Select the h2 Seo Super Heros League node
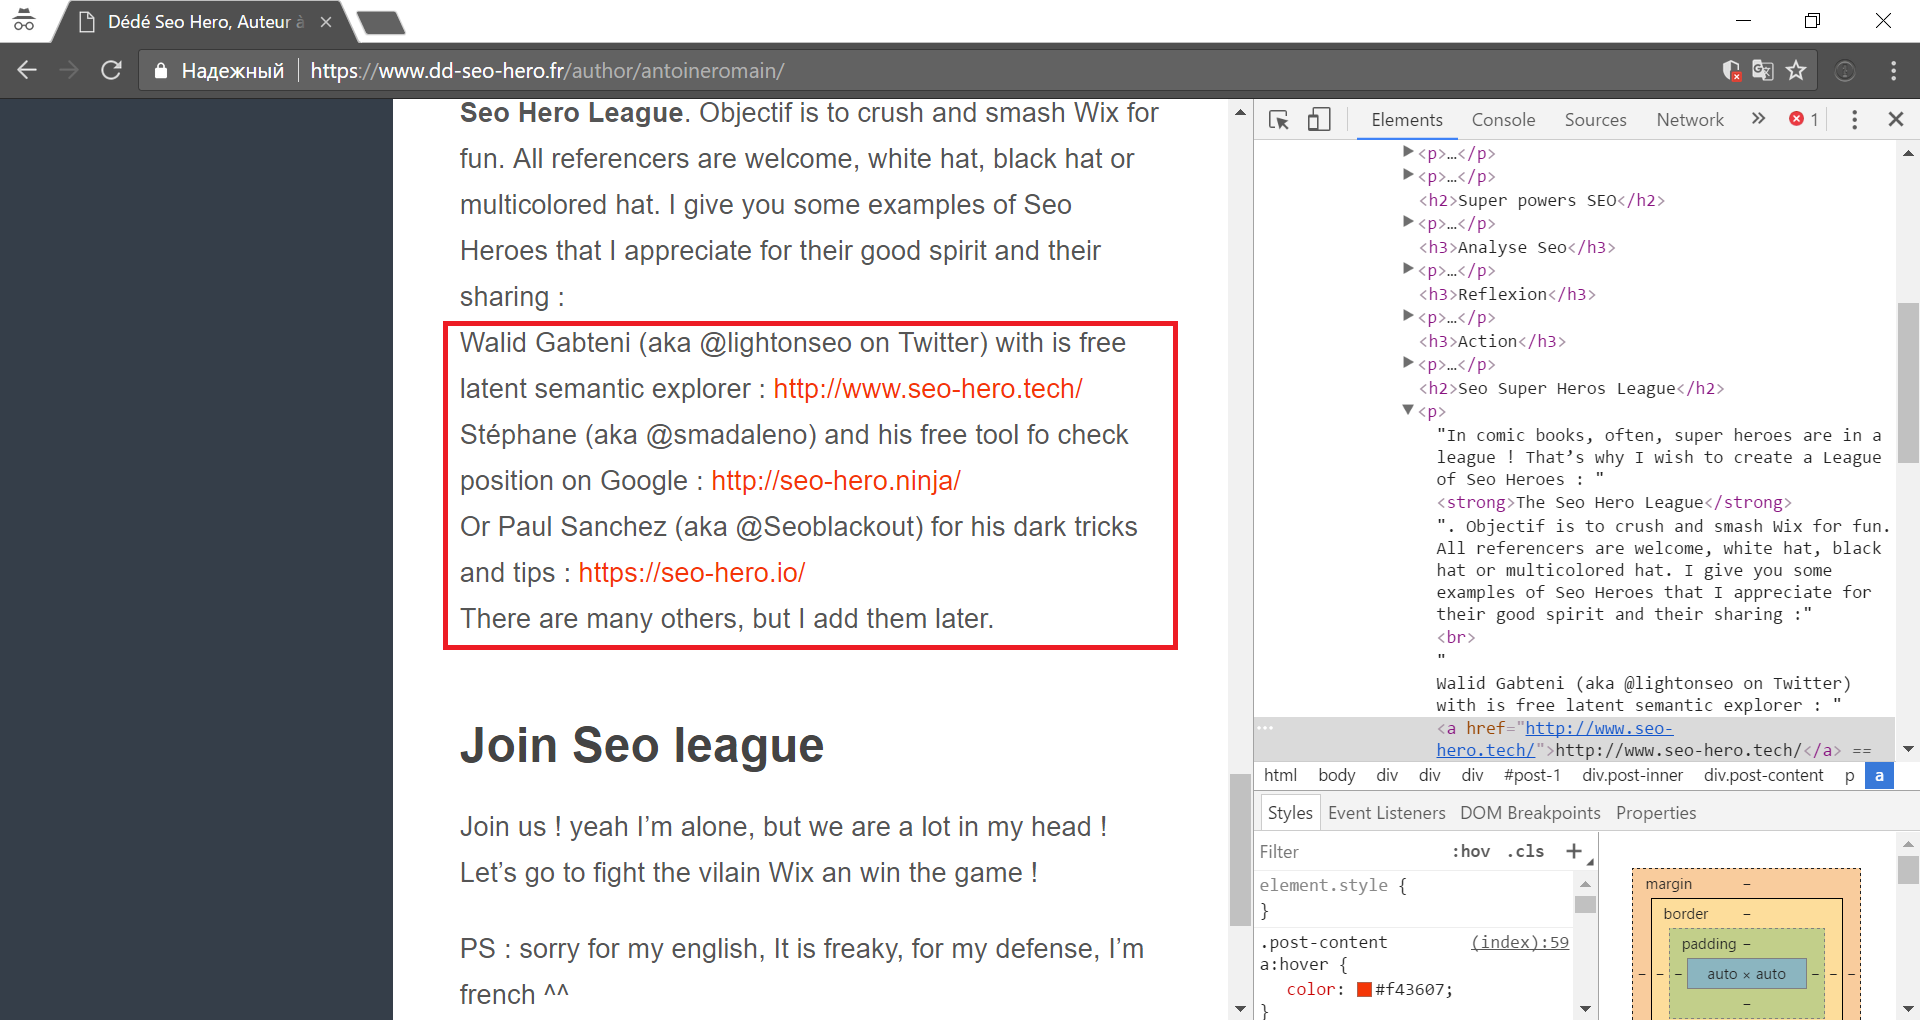Viewport: 1920px width, 1020px height. pos(1571,388)
